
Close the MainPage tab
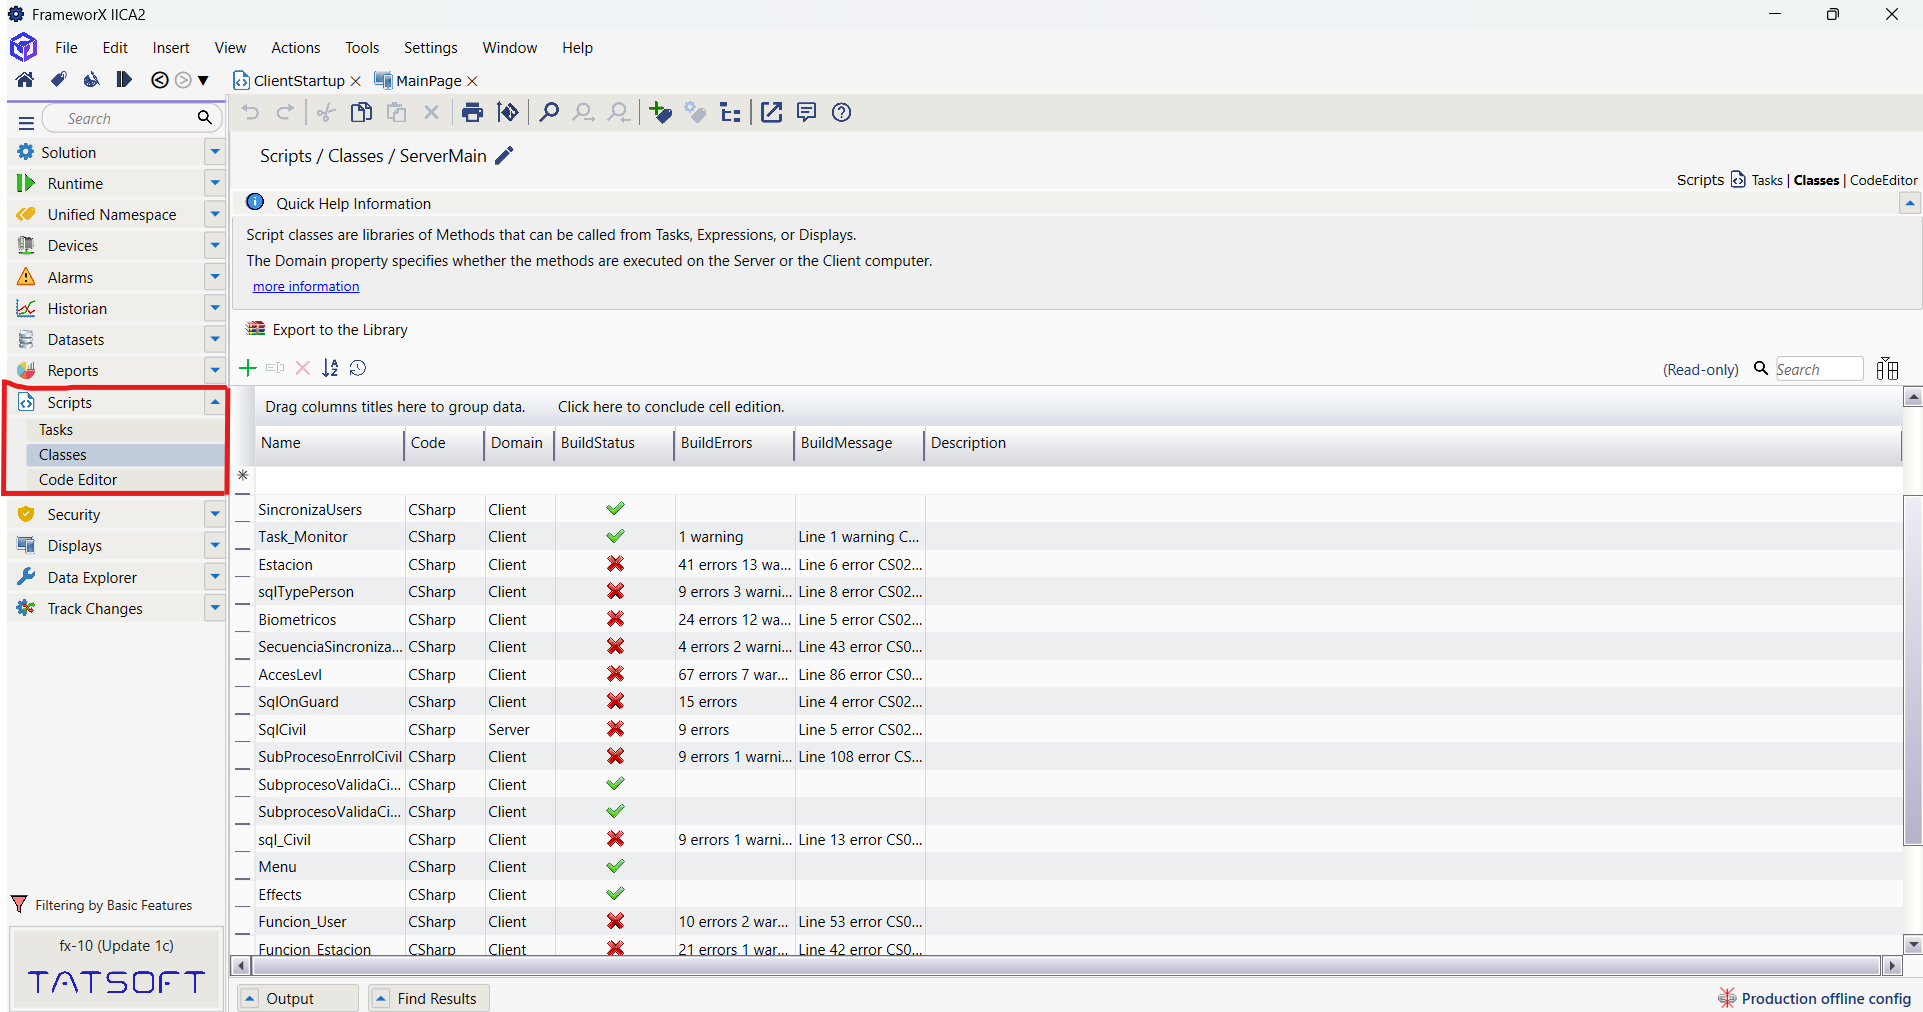(473, 81)
